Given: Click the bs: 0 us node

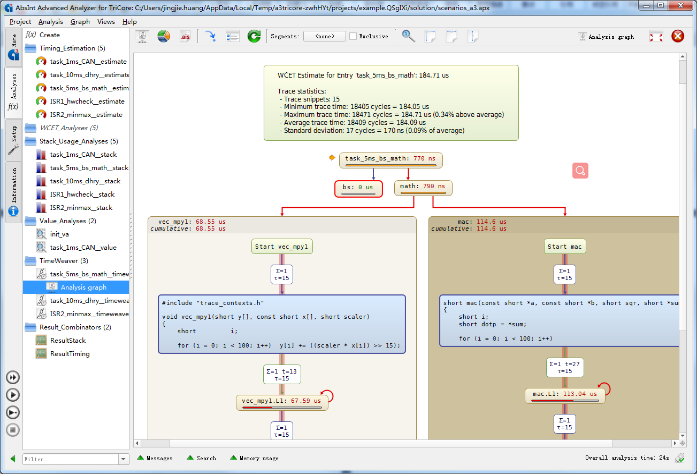Looking at the screenshot, I should pyautogui.click(x=358, y=189).
